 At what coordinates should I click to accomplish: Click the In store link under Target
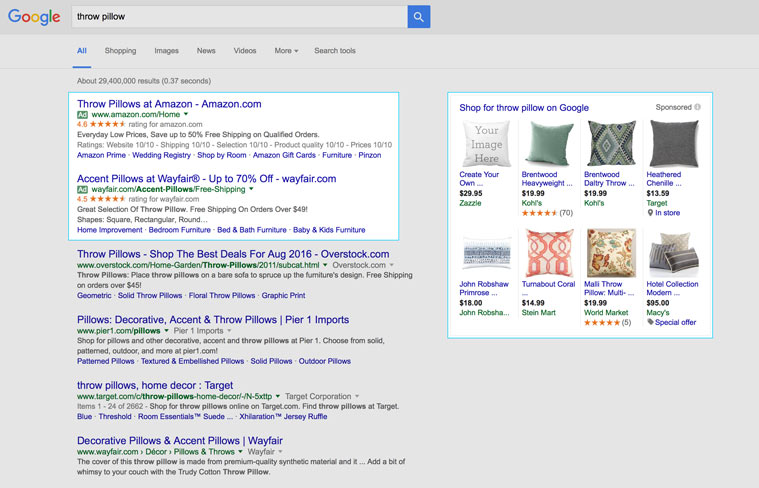(668, 213)
